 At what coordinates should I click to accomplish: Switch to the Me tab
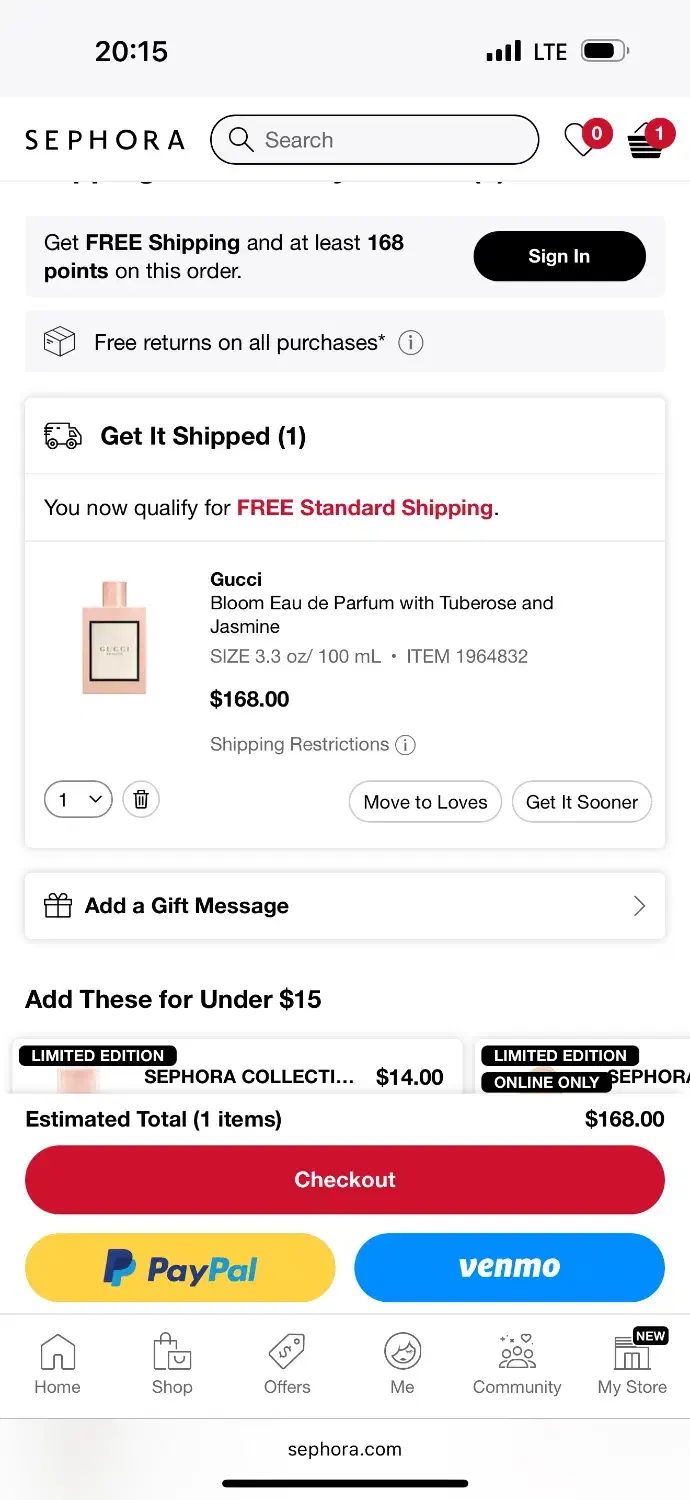click(x=402, y=1365)
